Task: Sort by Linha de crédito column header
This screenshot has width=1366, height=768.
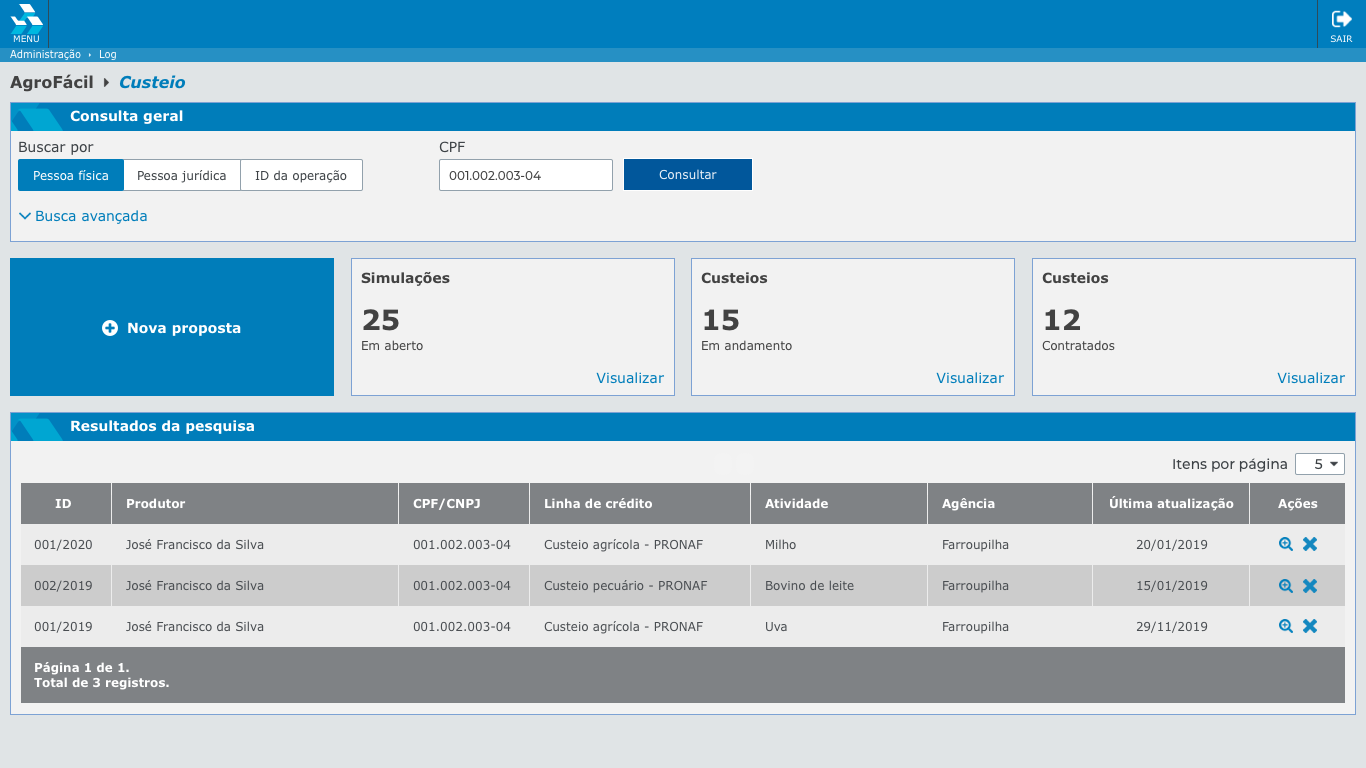Action: point(640,504)
